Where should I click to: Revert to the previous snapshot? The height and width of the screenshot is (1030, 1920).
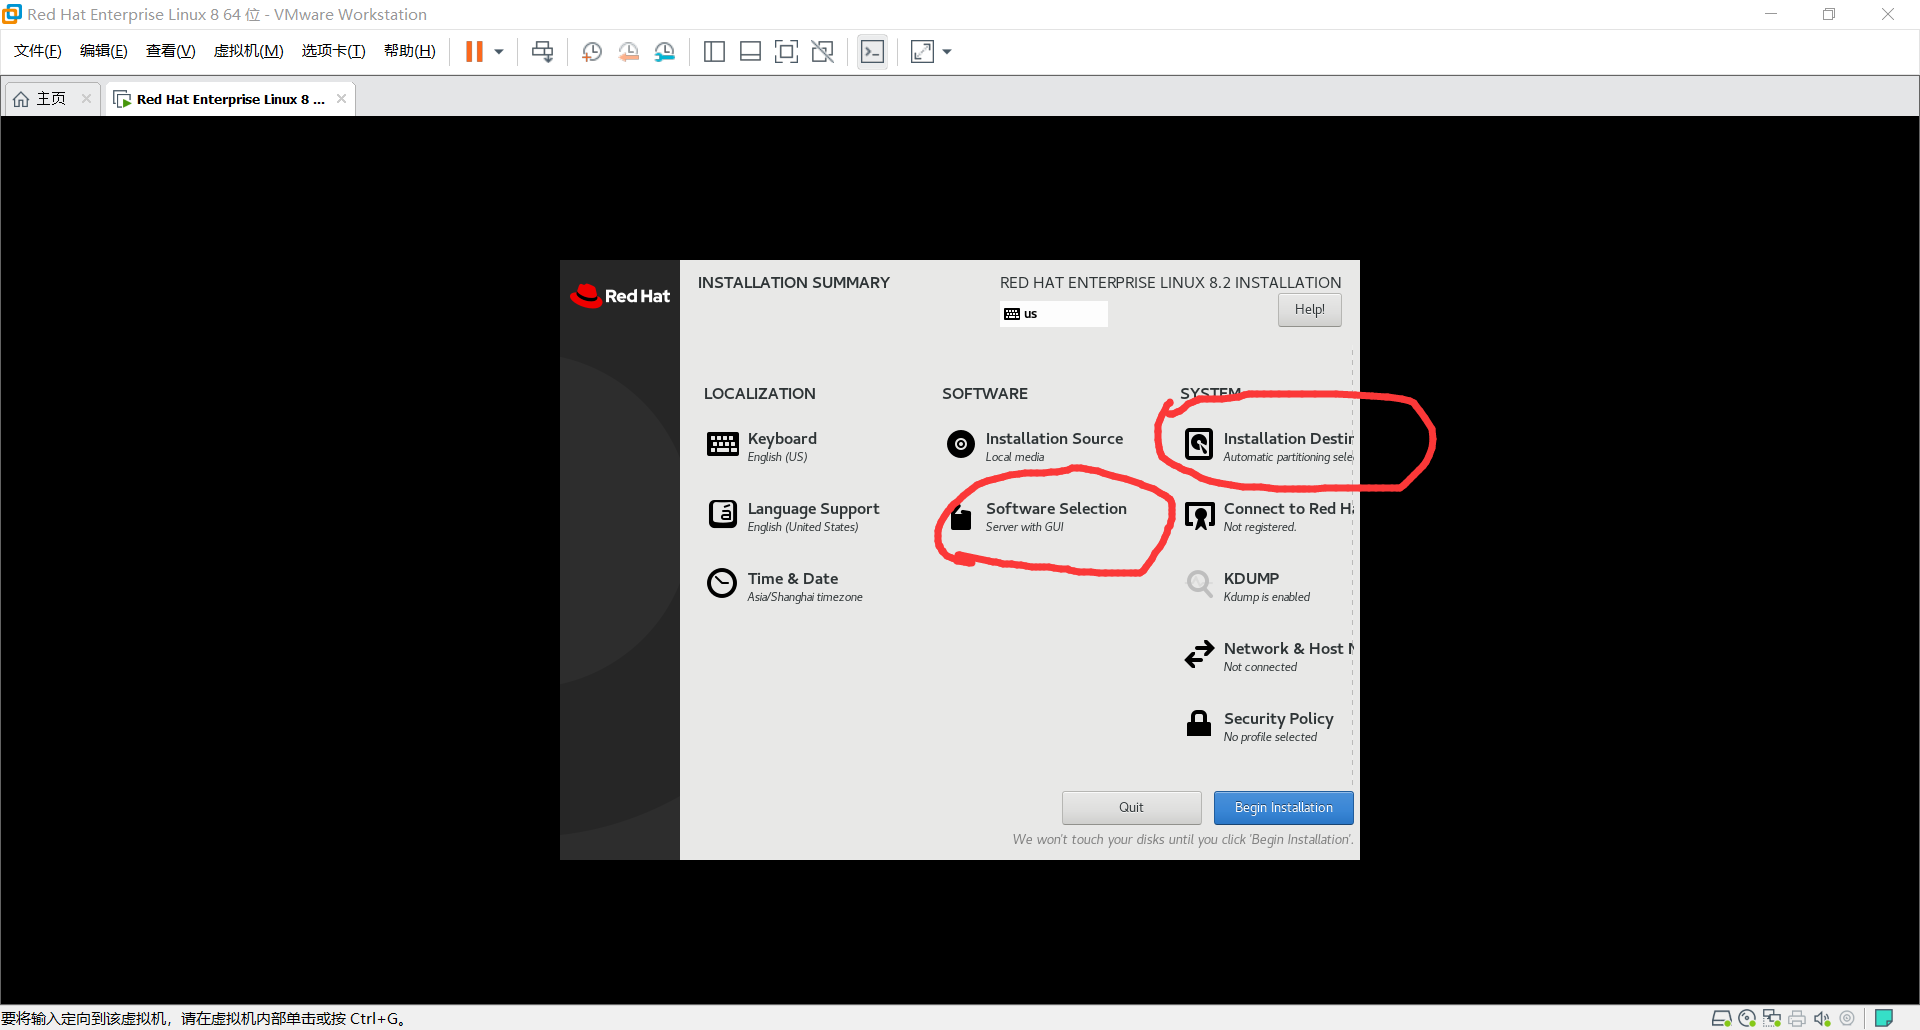pyautogui.click(x=628, y=52)
